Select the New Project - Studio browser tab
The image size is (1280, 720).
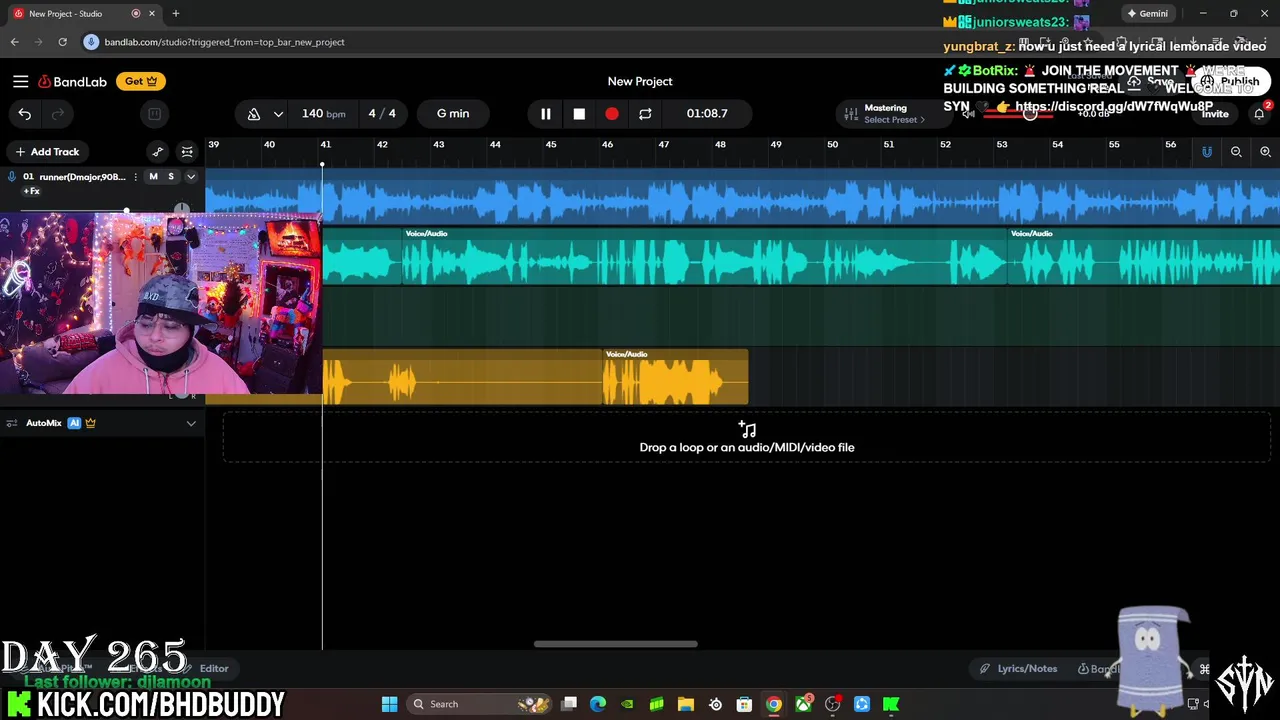84,13
